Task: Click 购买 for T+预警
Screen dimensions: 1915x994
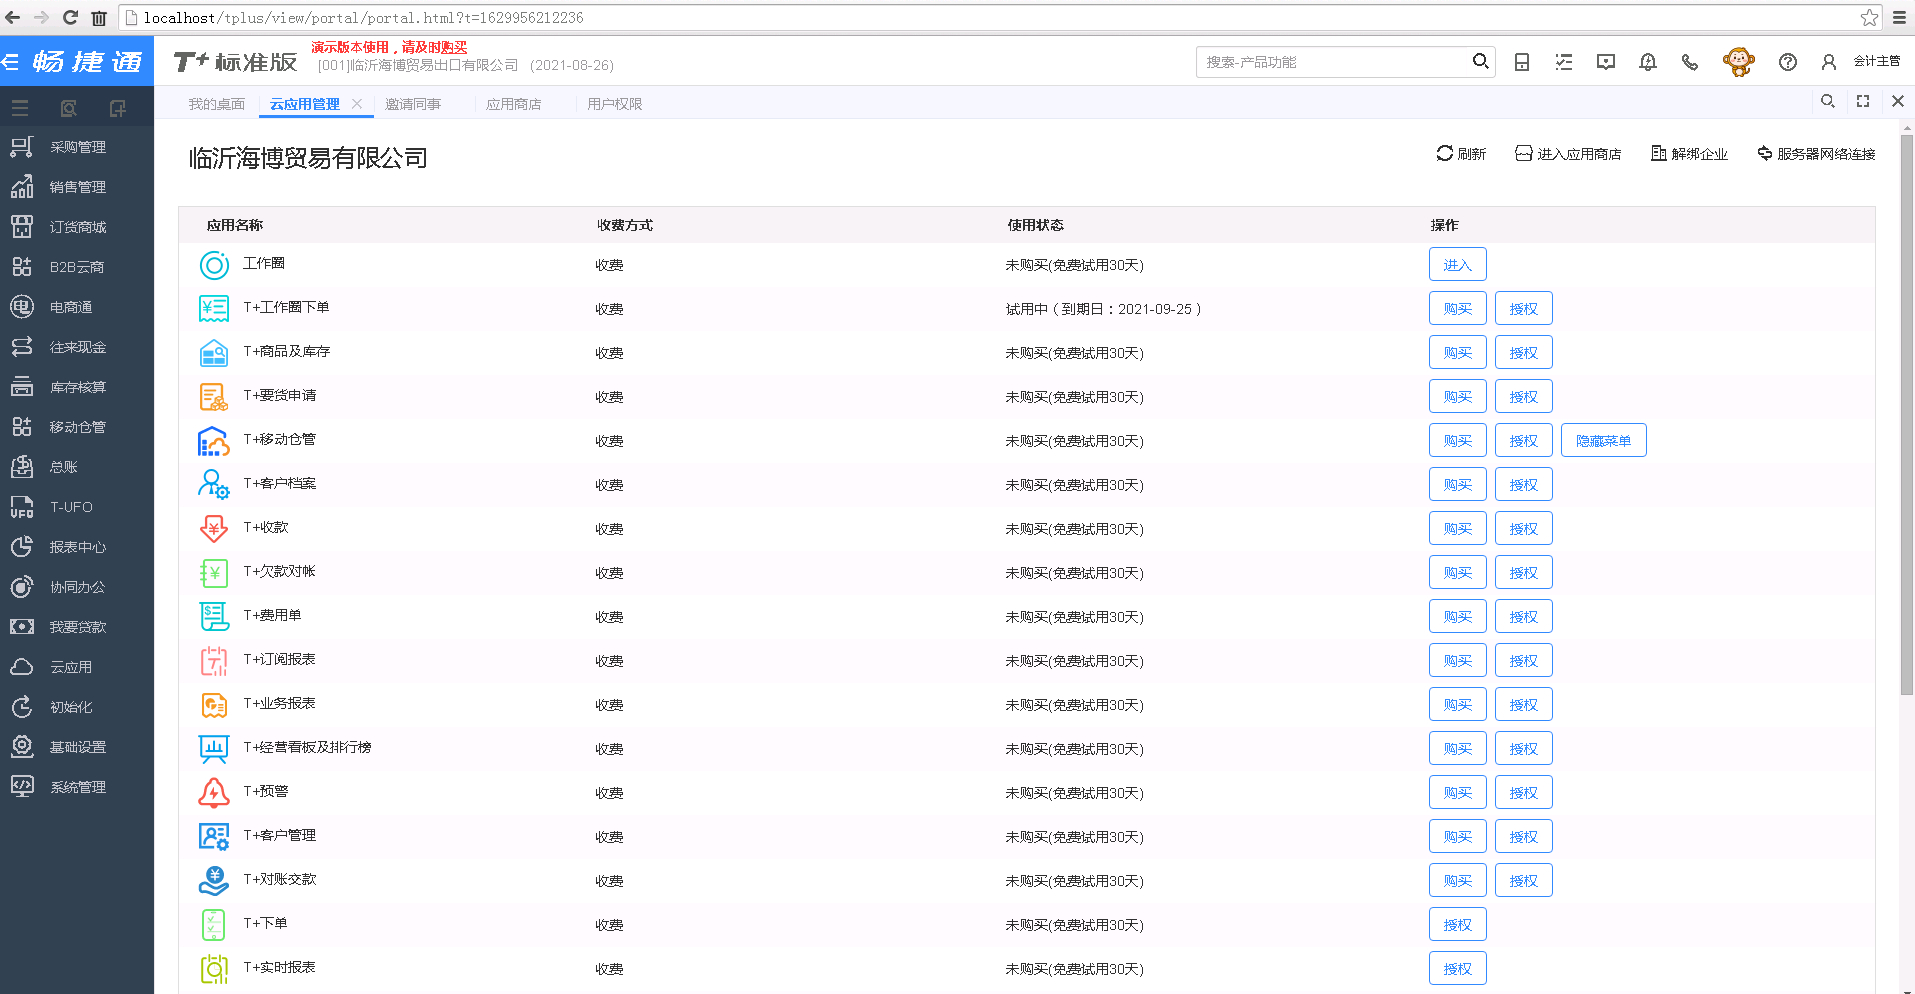Action: [1458, 793]
